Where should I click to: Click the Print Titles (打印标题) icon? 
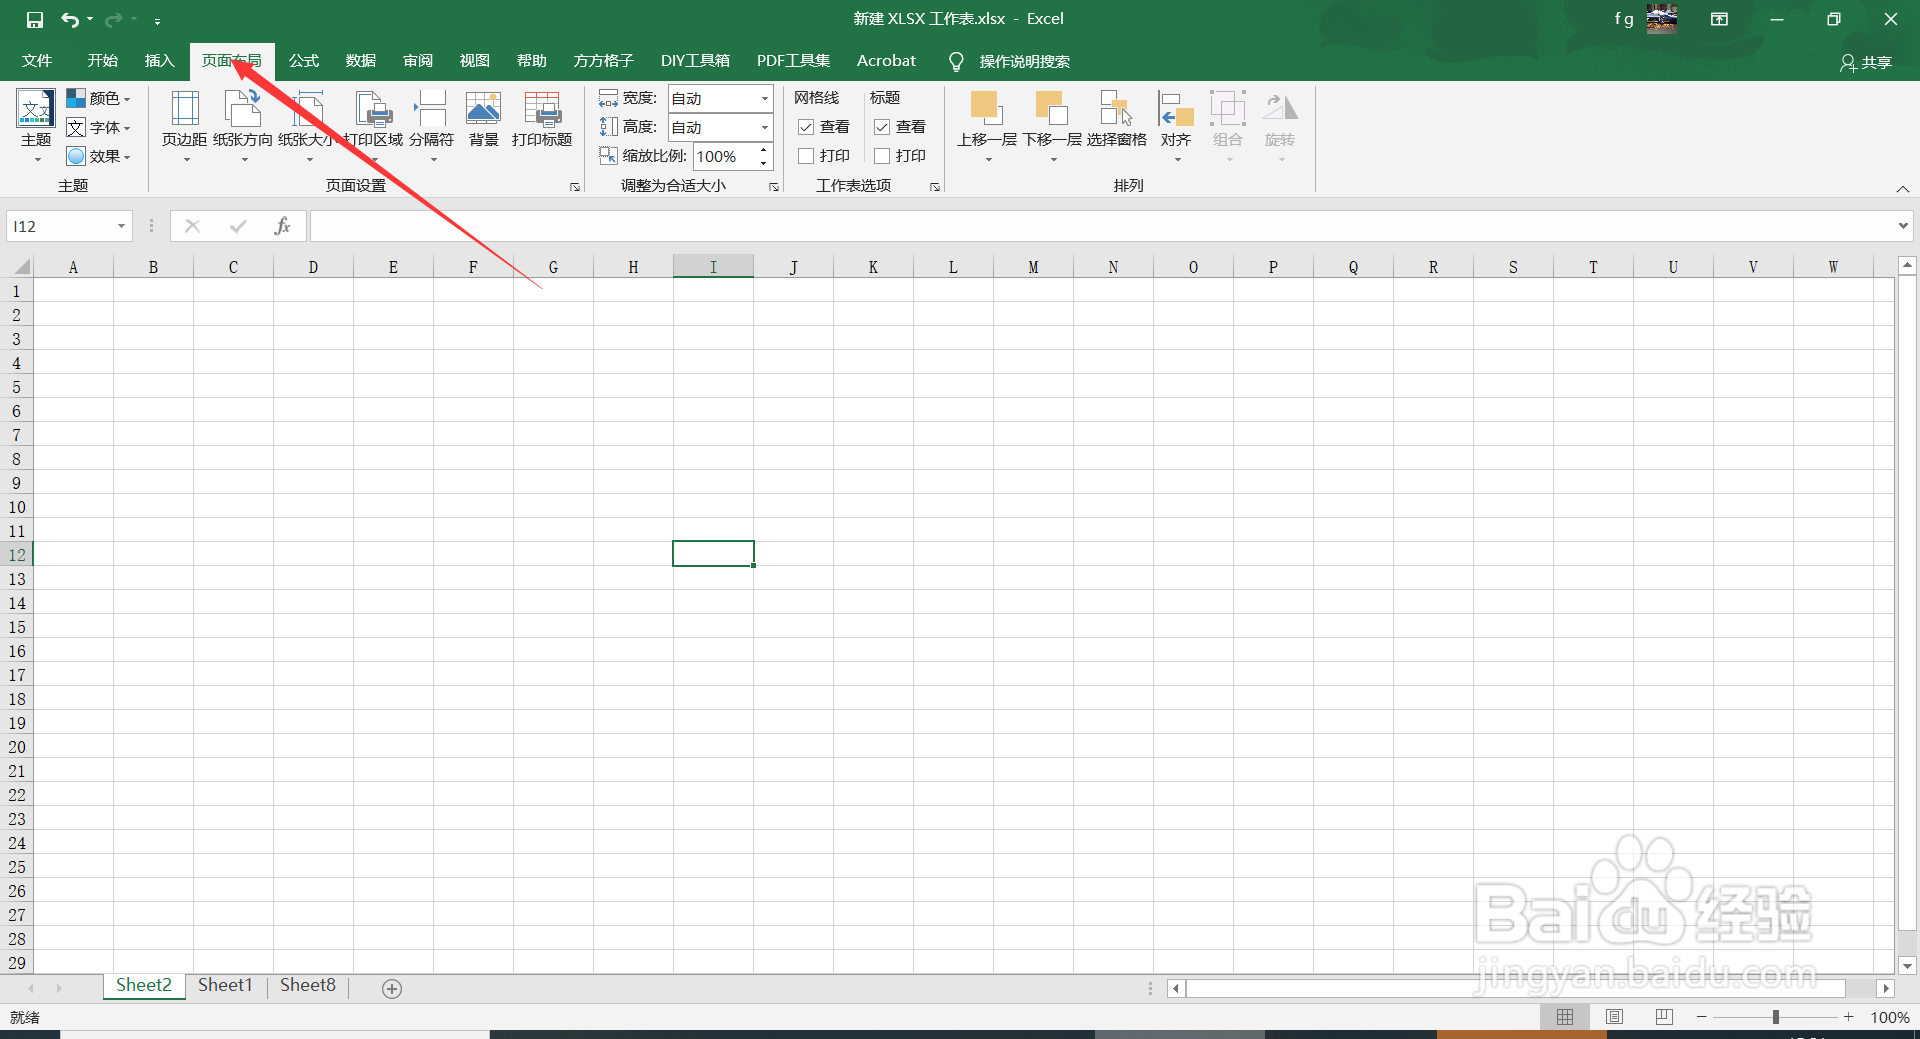pos(542,108)
